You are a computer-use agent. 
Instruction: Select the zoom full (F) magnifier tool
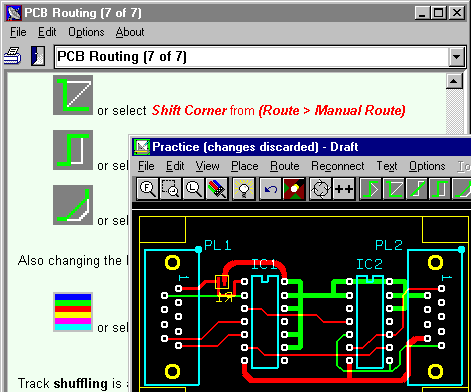click(147, 189)
